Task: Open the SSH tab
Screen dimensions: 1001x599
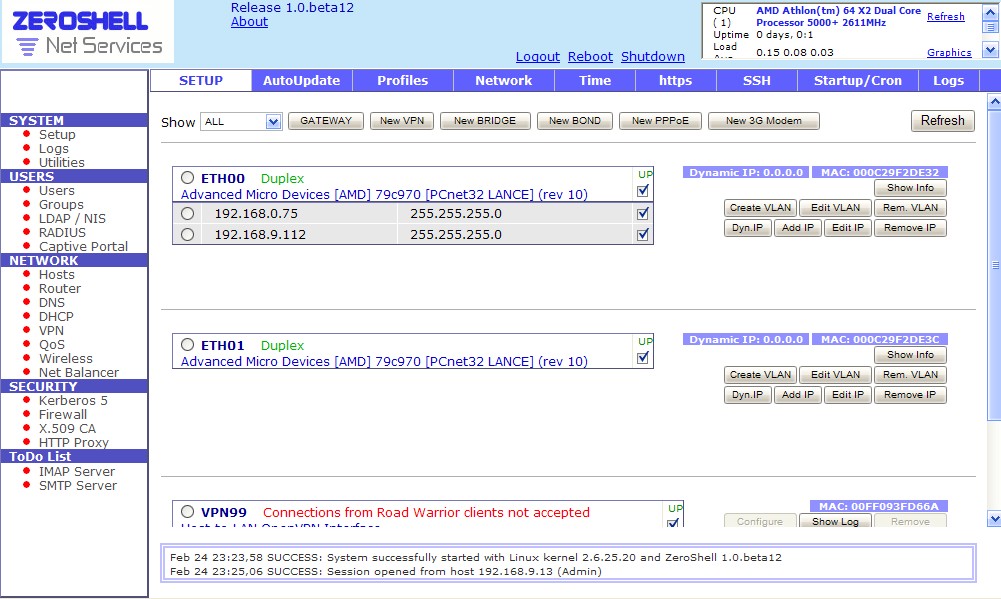Action: click(756, 80)
